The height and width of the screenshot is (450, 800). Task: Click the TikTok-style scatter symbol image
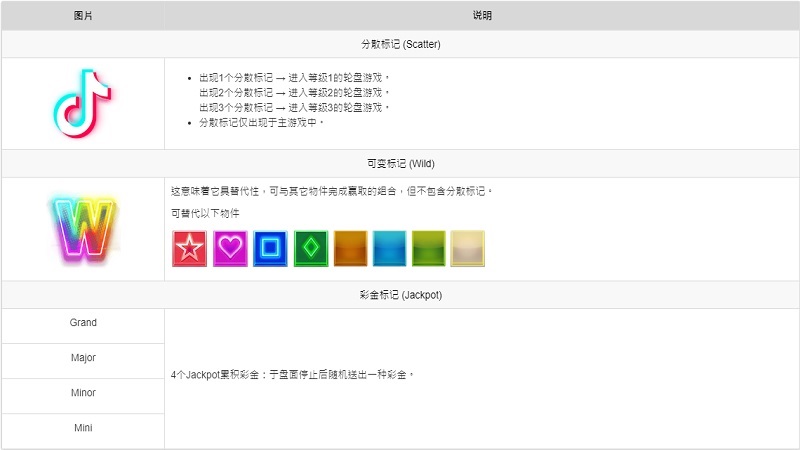pos(83,103)
